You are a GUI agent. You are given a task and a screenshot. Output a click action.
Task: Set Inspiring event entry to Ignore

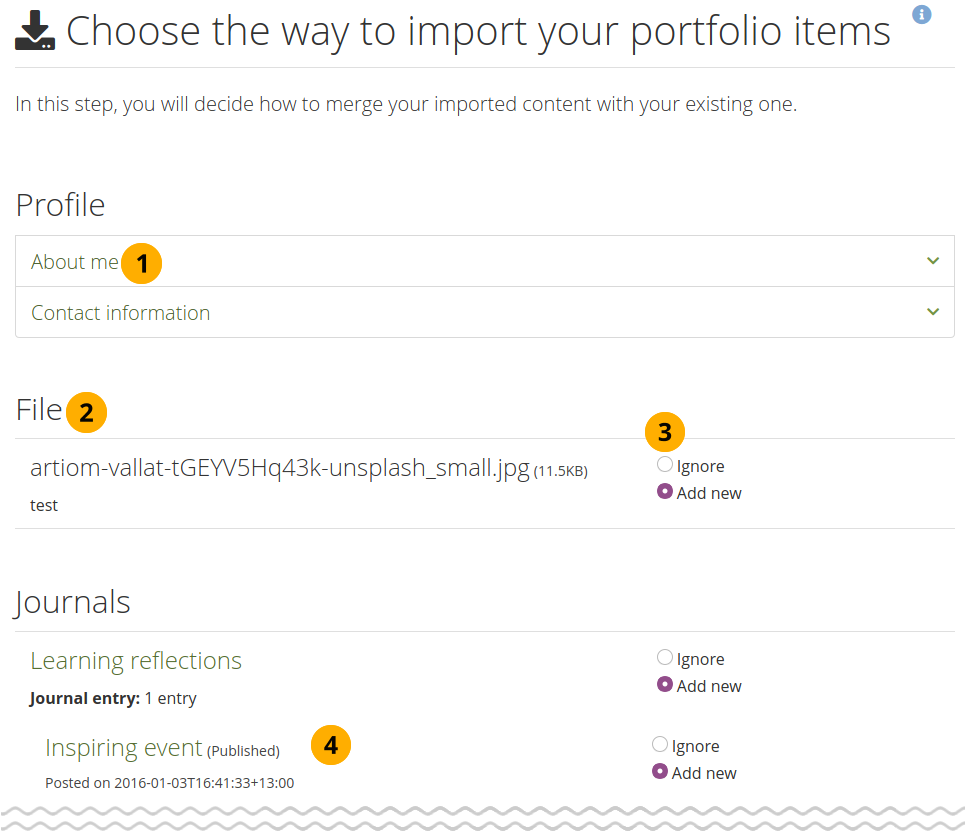click(x=660, y=745)
